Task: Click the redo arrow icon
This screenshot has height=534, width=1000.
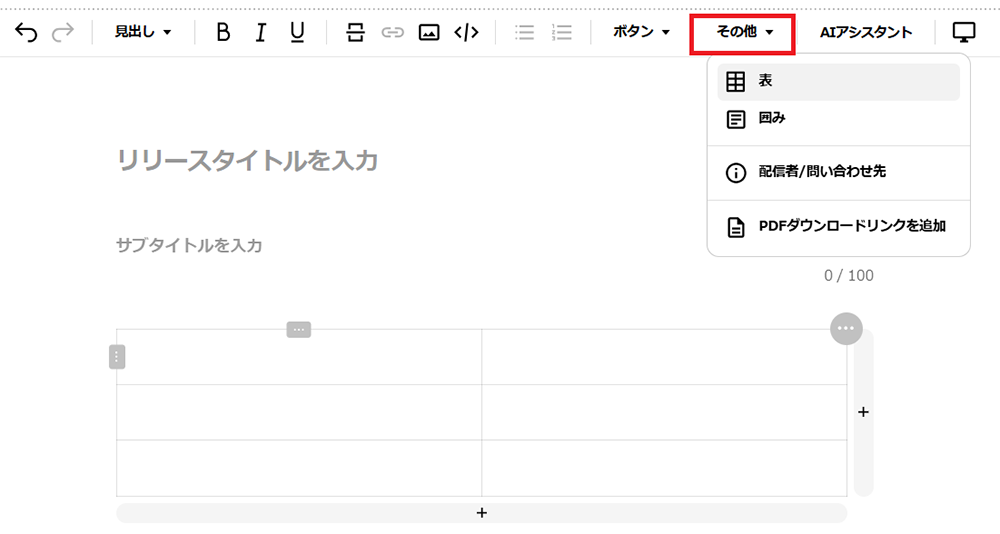Action: (62, 33)
